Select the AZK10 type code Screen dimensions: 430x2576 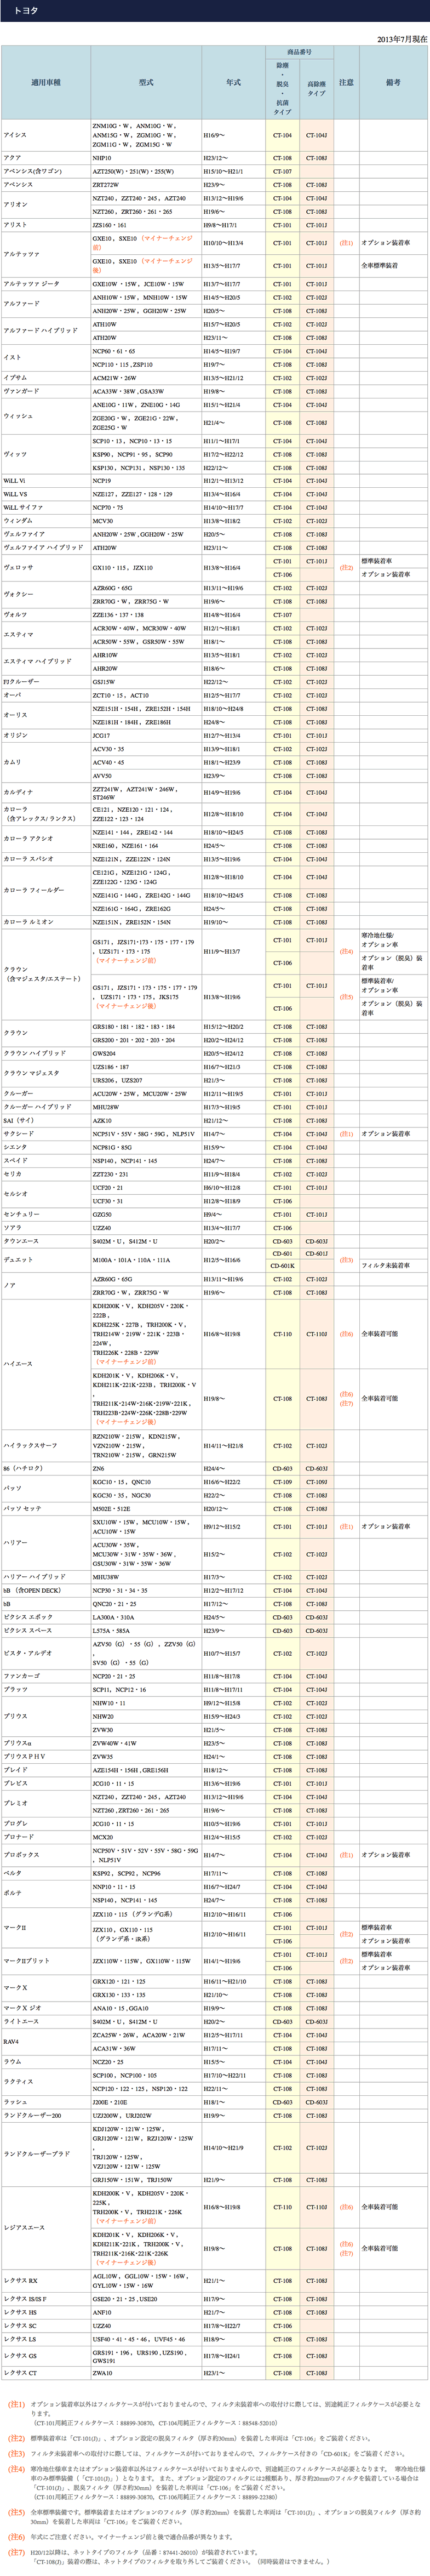102,1120
